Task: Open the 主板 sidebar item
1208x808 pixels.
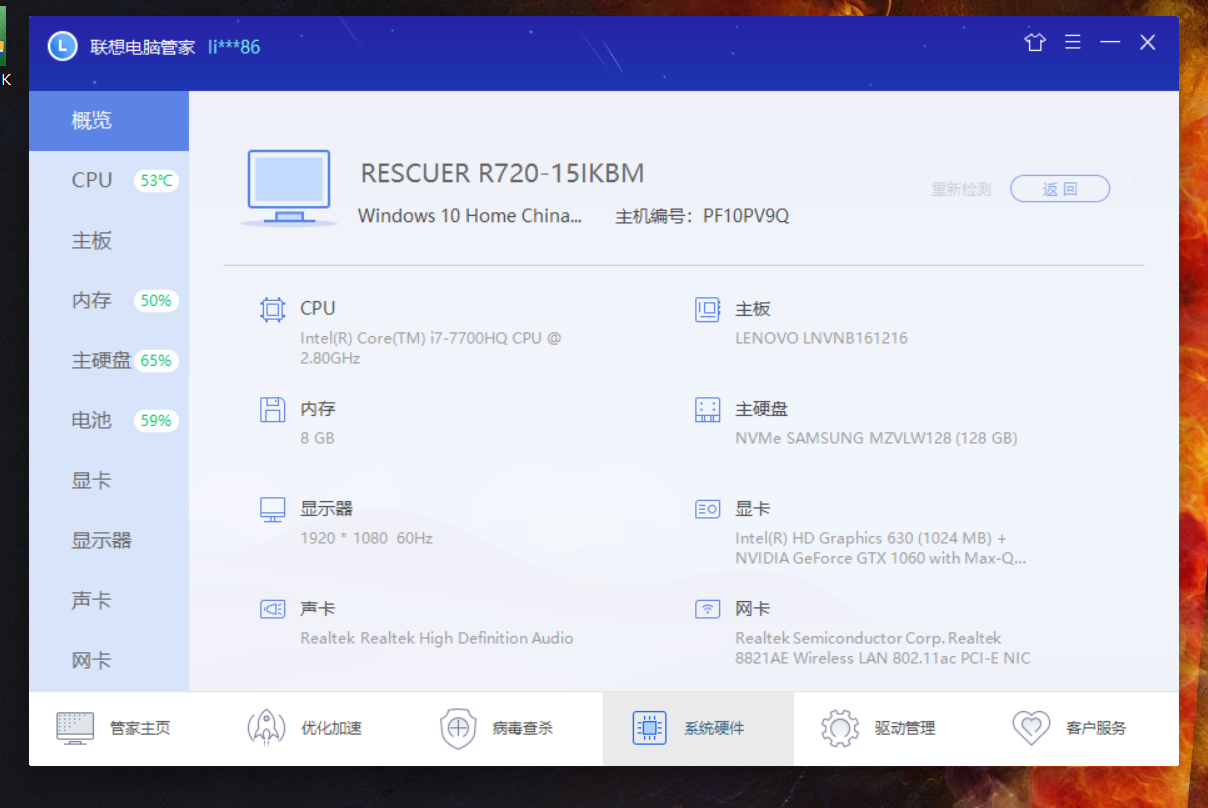Action: 109,241
